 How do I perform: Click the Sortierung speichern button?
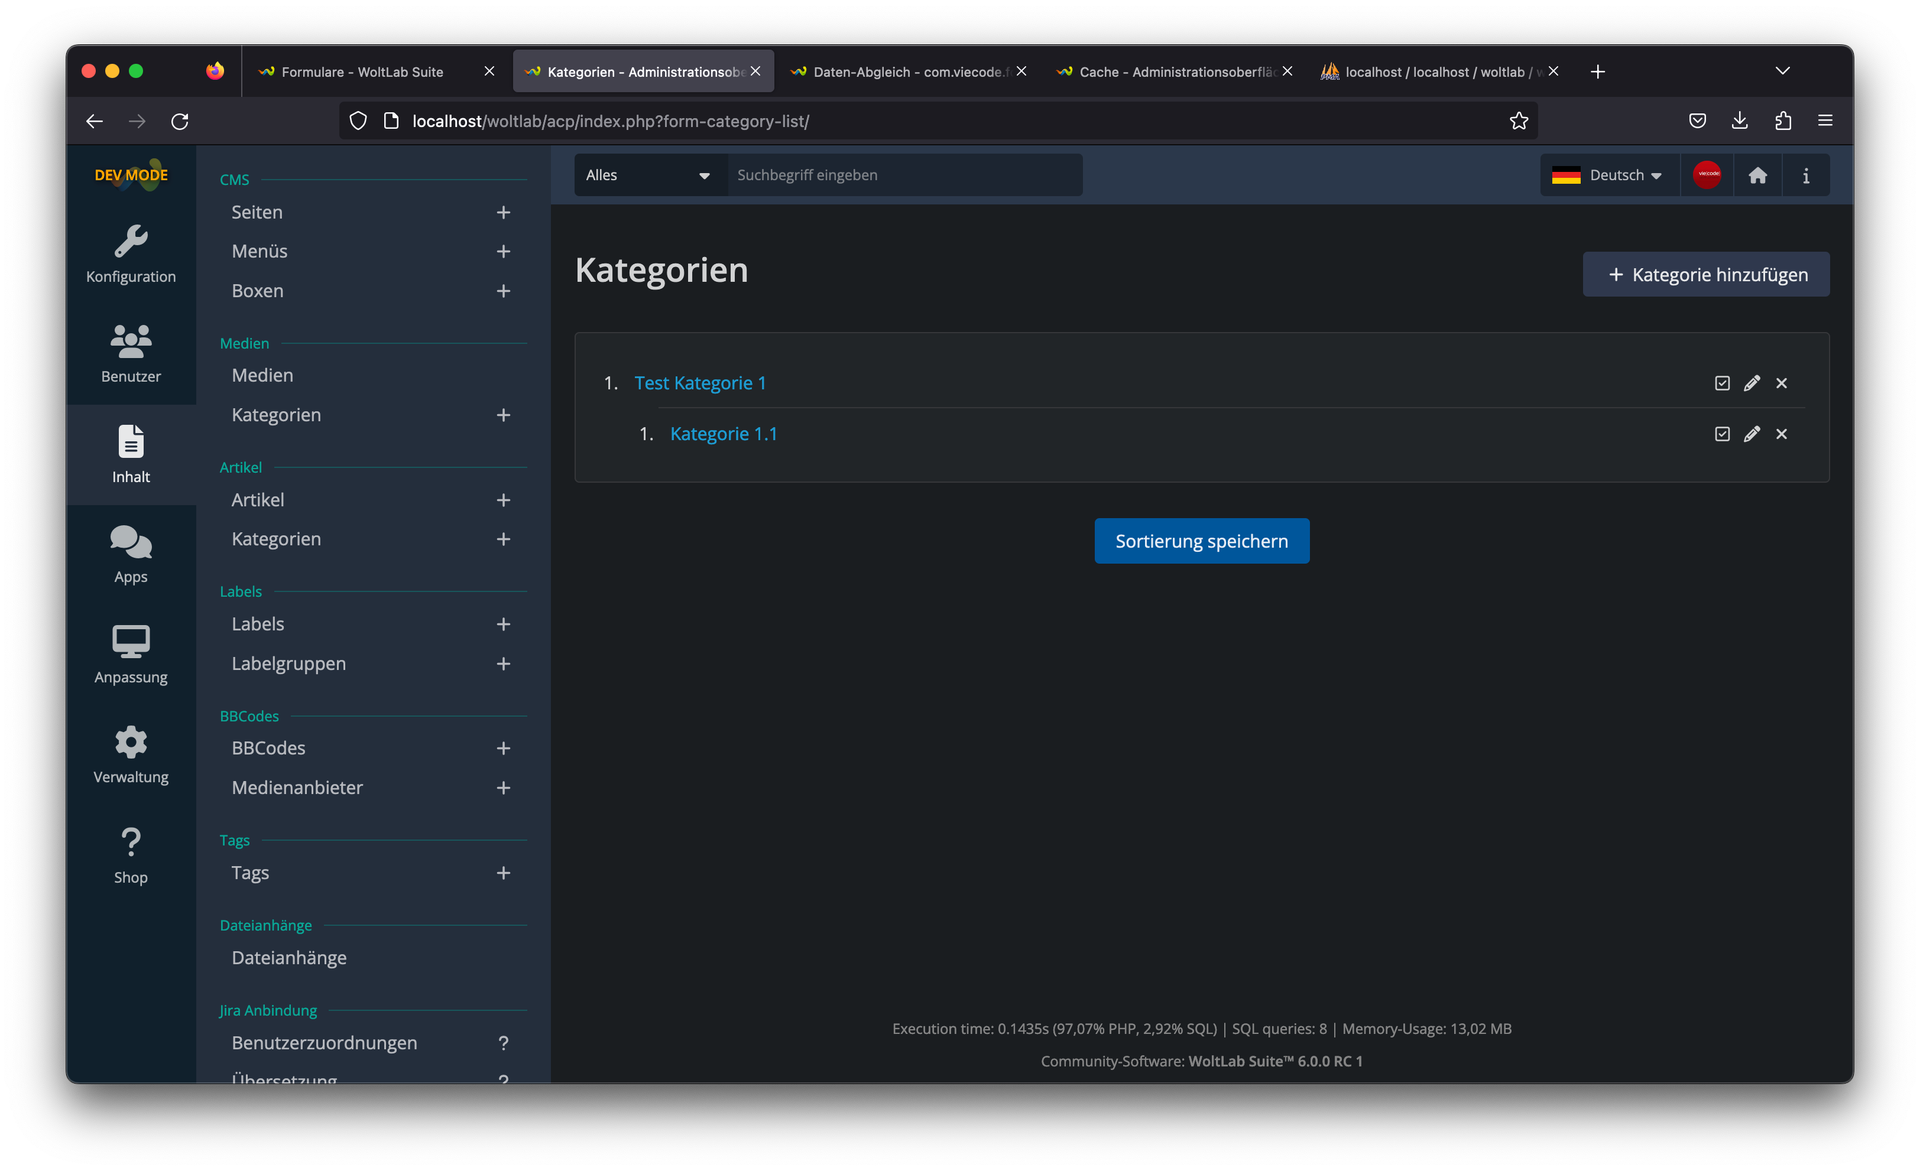[x=1201, y=541]
